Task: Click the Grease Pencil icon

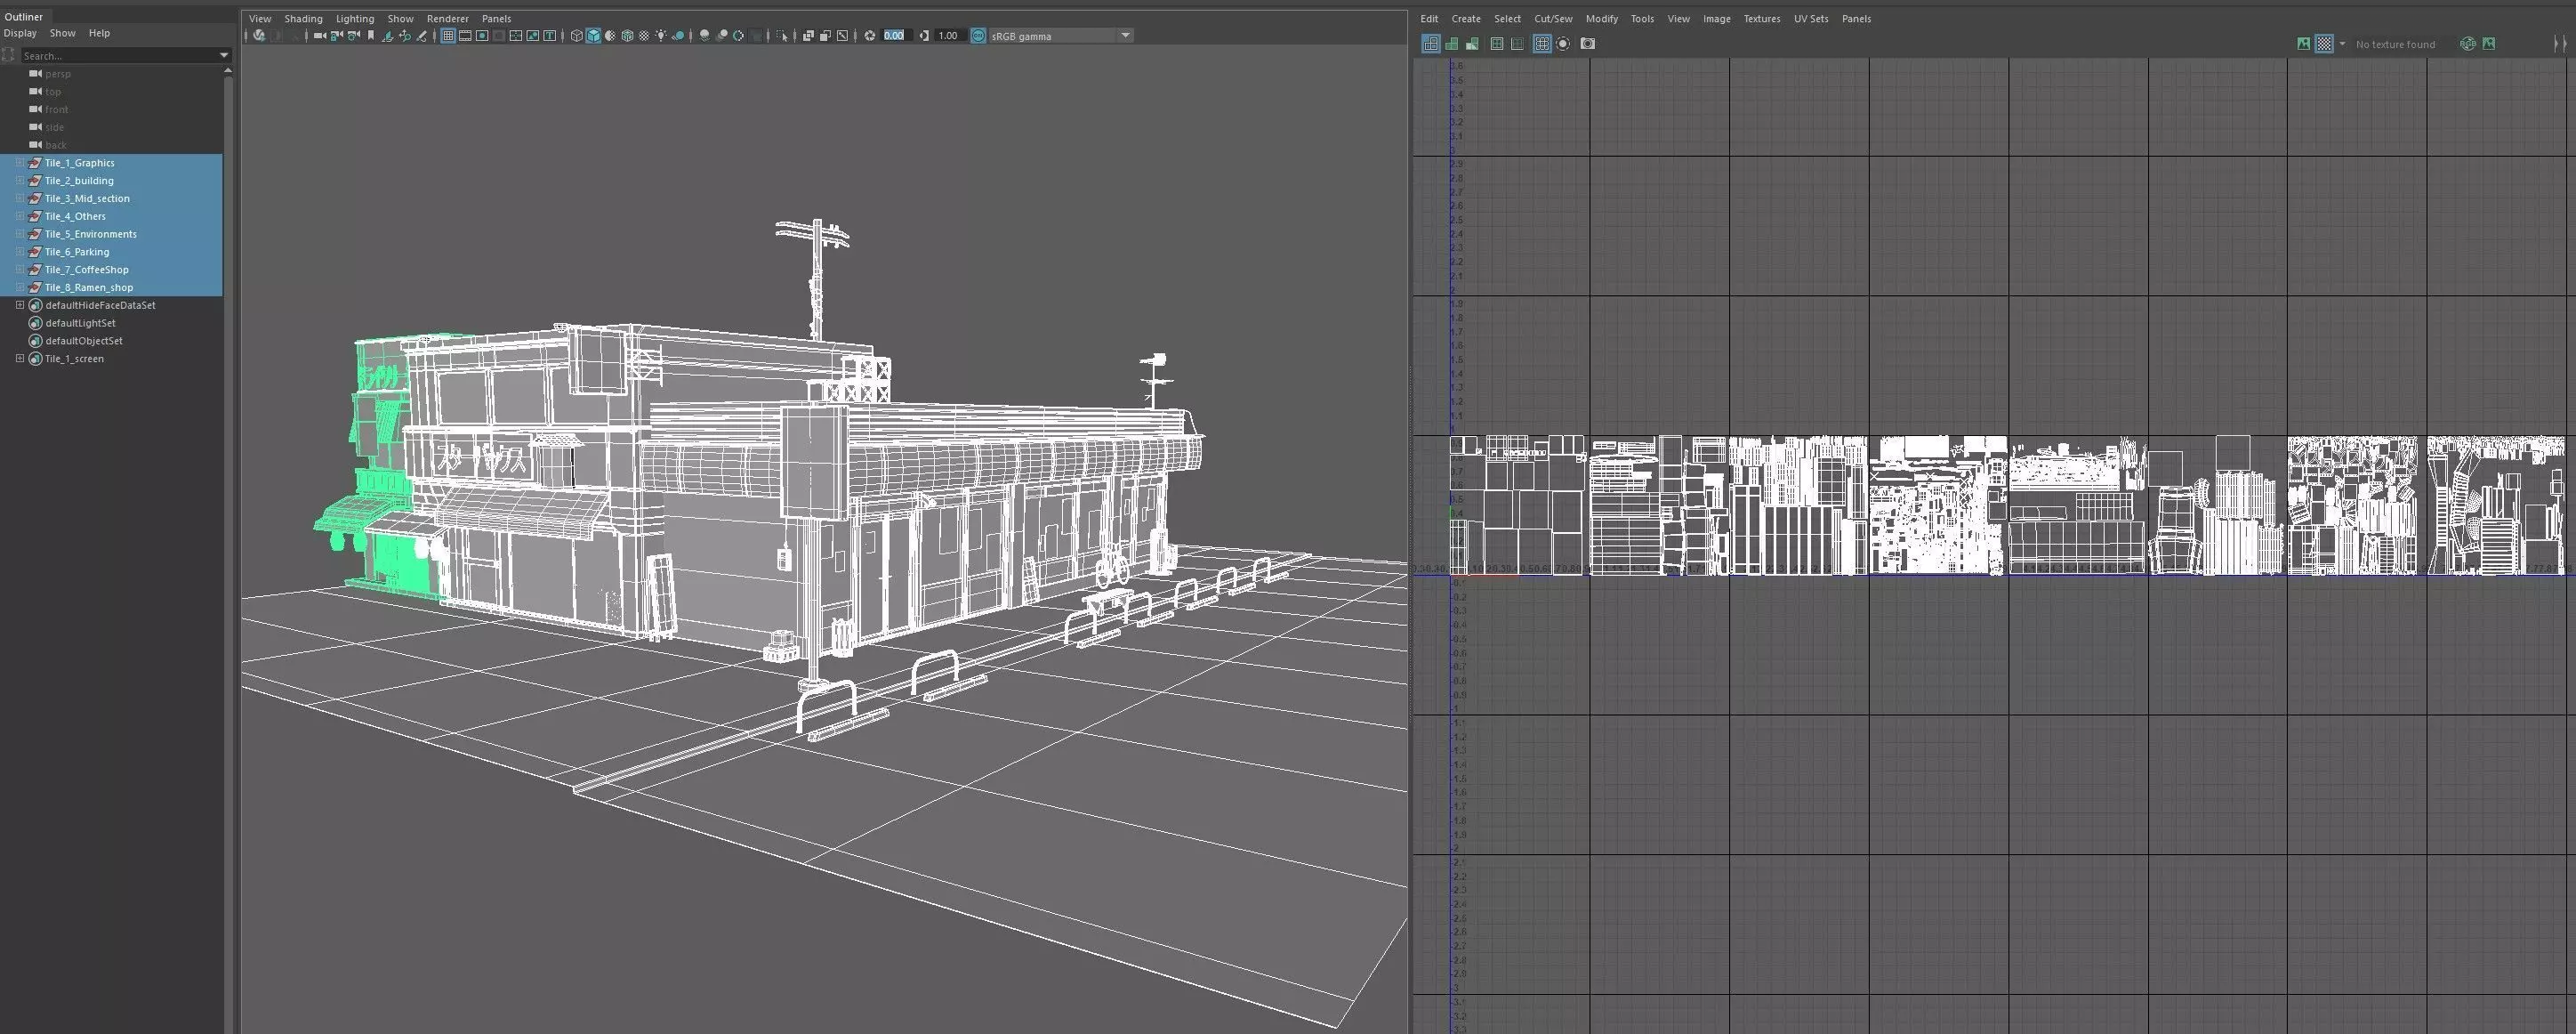Action: click(x=422, y=35)
